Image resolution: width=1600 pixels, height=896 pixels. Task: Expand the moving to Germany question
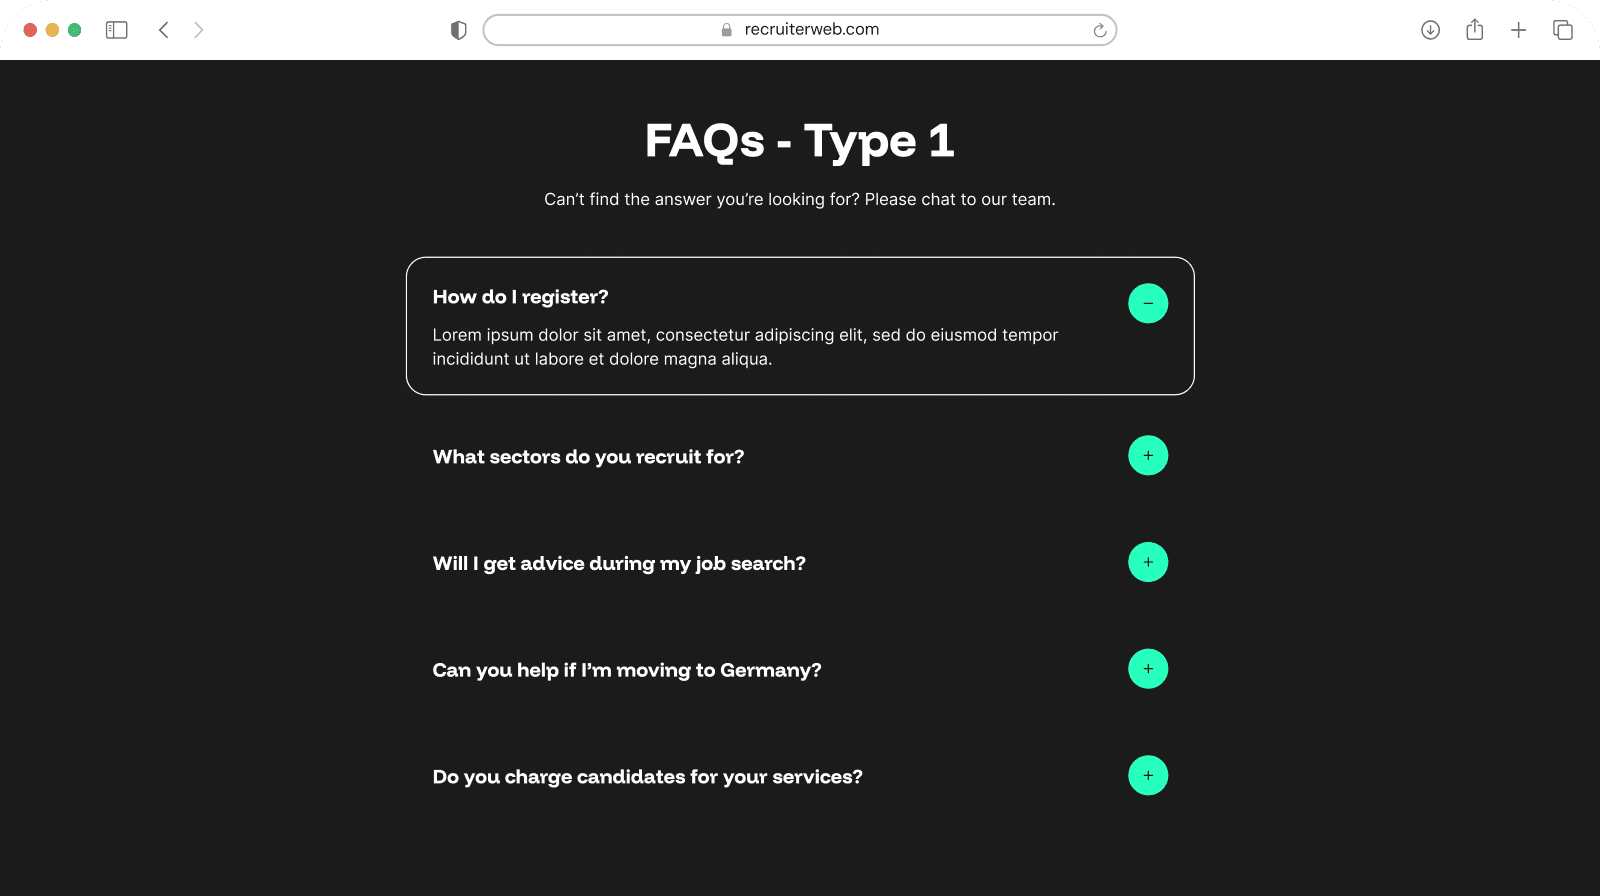click(x=1148, y=669)
